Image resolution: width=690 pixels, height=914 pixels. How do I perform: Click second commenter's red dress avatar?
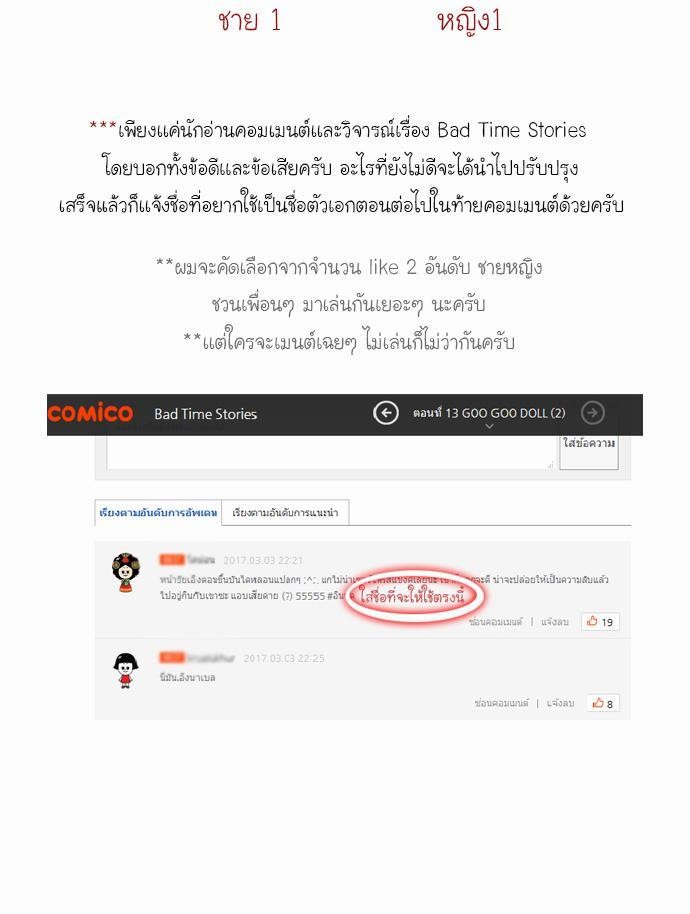tap(125, 671)
